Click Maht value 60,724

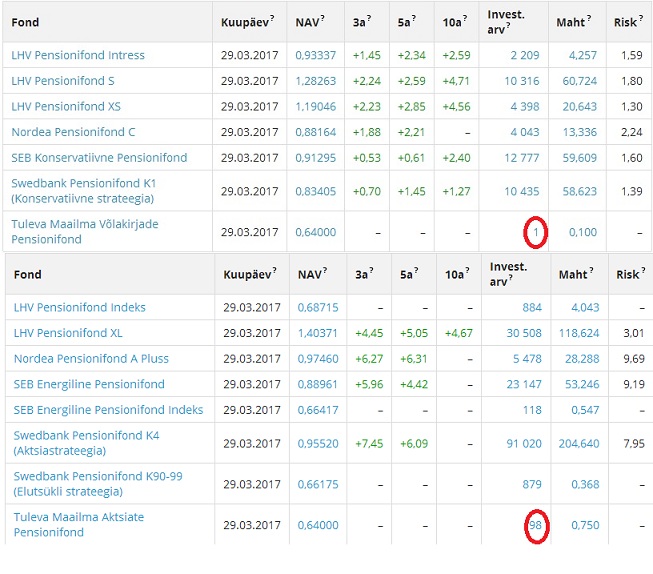click(x=580, y=81)
